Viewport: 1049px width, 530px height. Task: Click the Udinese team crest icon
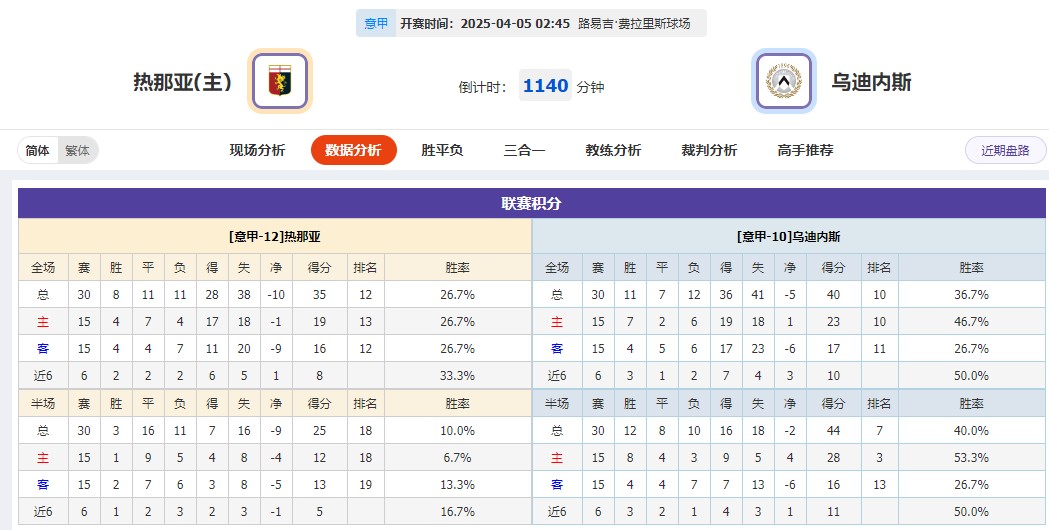click(x=784, y=81)
